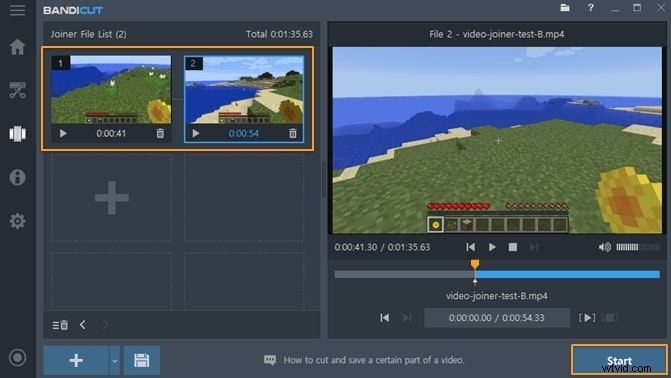671x378 pixels.
Task: Click the gray segment of the timeline
Action: (x=404, y=274)
